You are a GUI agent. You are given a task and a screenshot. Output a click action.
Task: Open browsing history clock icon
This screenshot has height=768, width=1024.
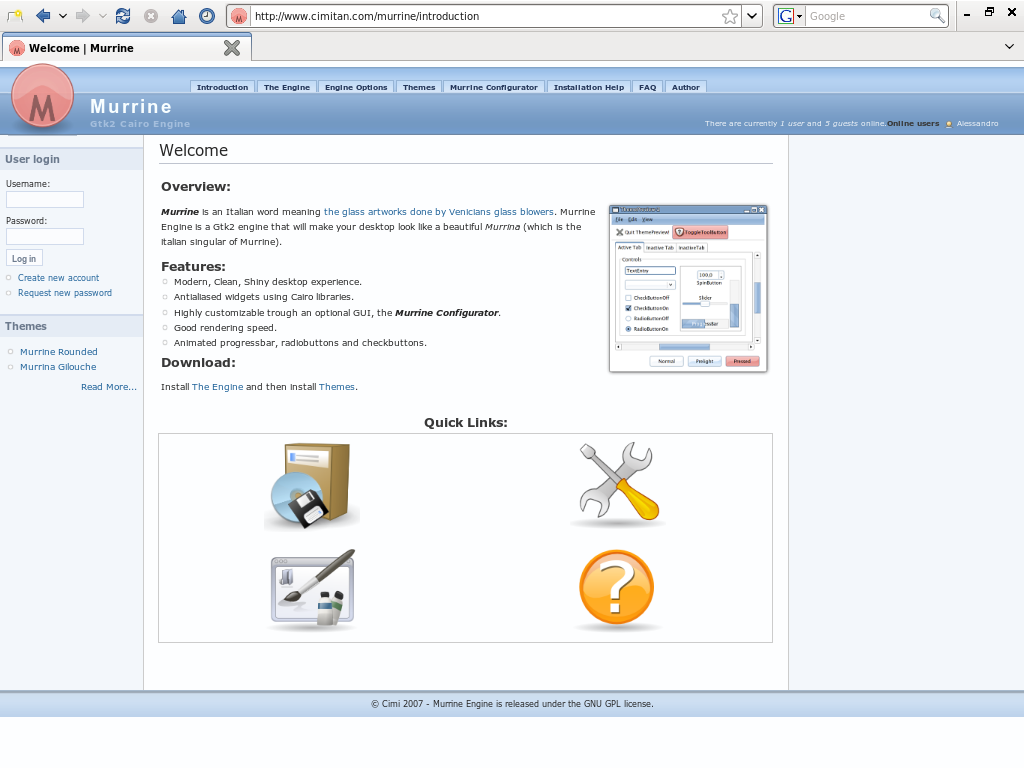(x=207, y=16)
